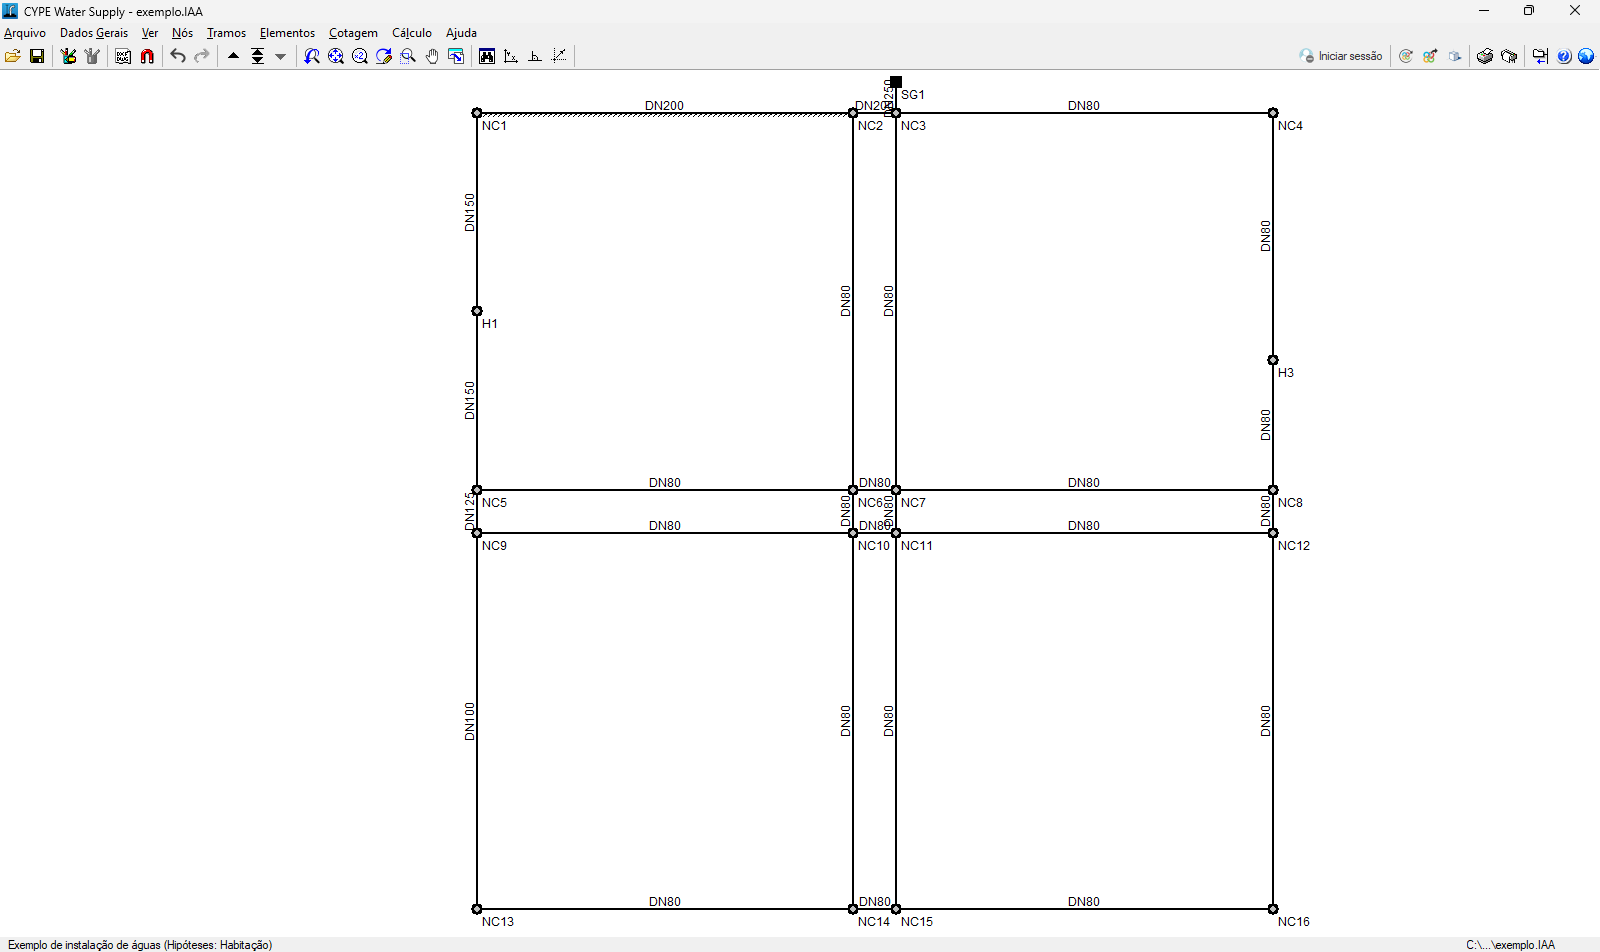Click the NC4 node label
Screen dimensions: 1600x952
pos(1290,126)
